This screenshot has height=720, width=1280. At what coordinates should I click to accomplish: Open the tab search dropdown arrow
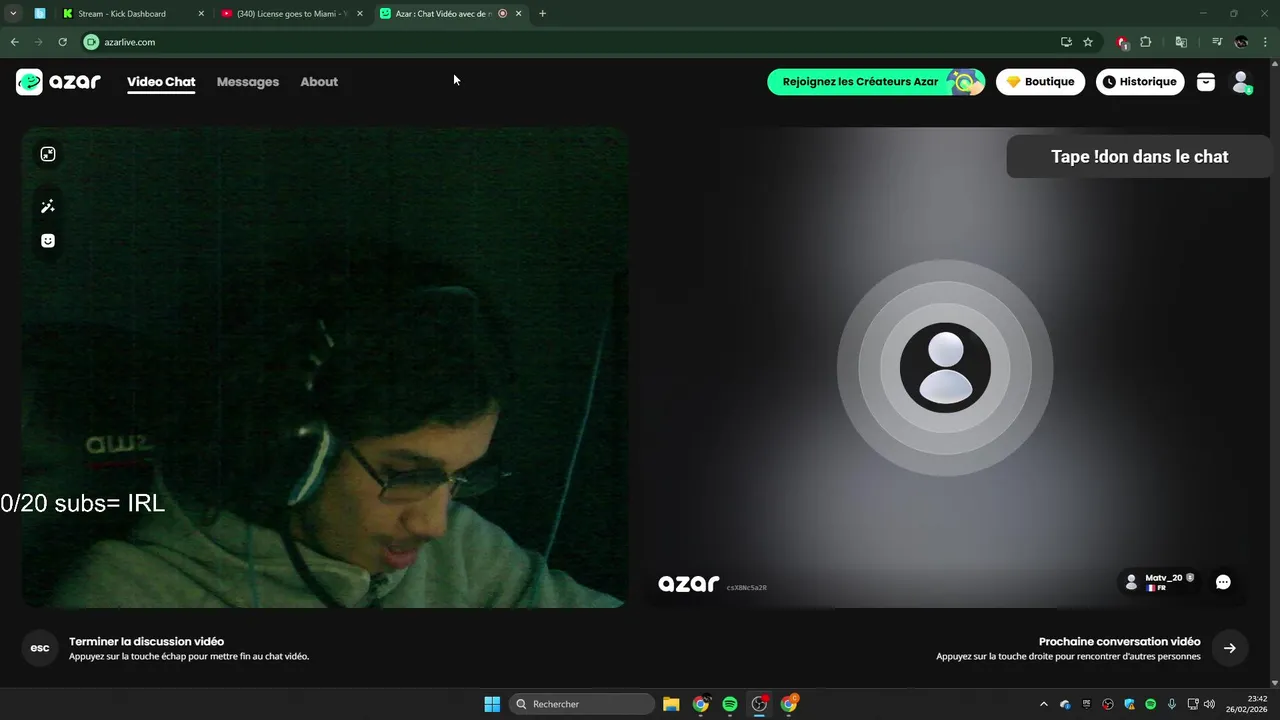click(x=13, y=14)
